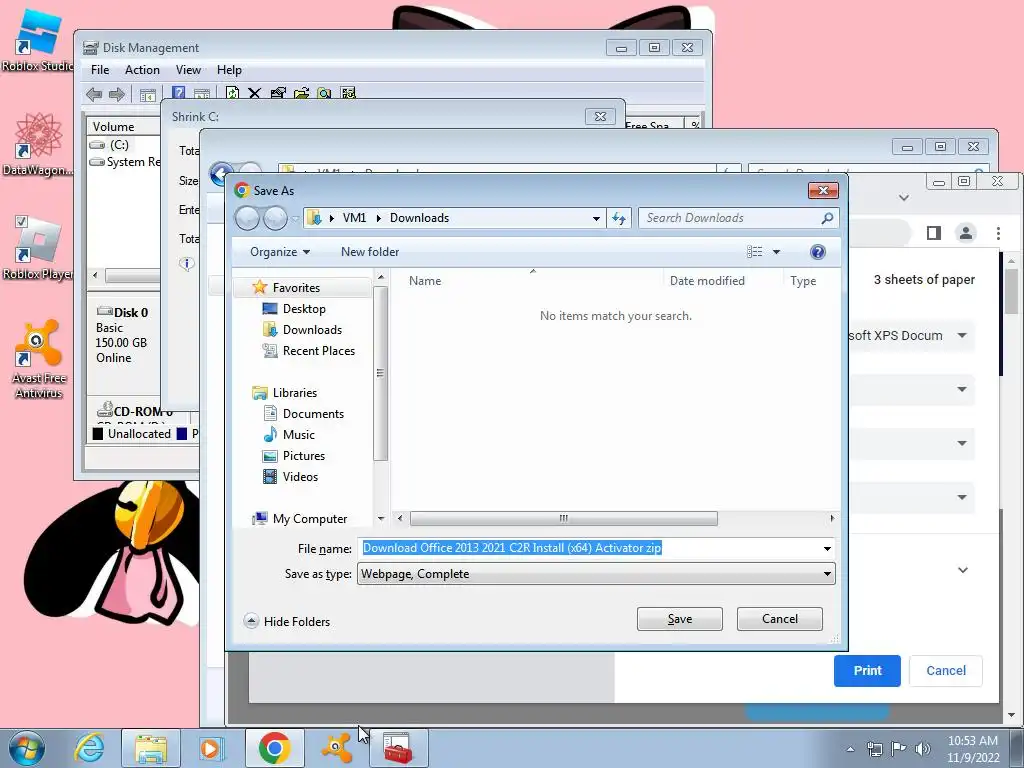Image resolution: width=1024 pixels, height=768 pixels.
Task: Expand the More settings chevron in print panel
Action: pos(963,570)
